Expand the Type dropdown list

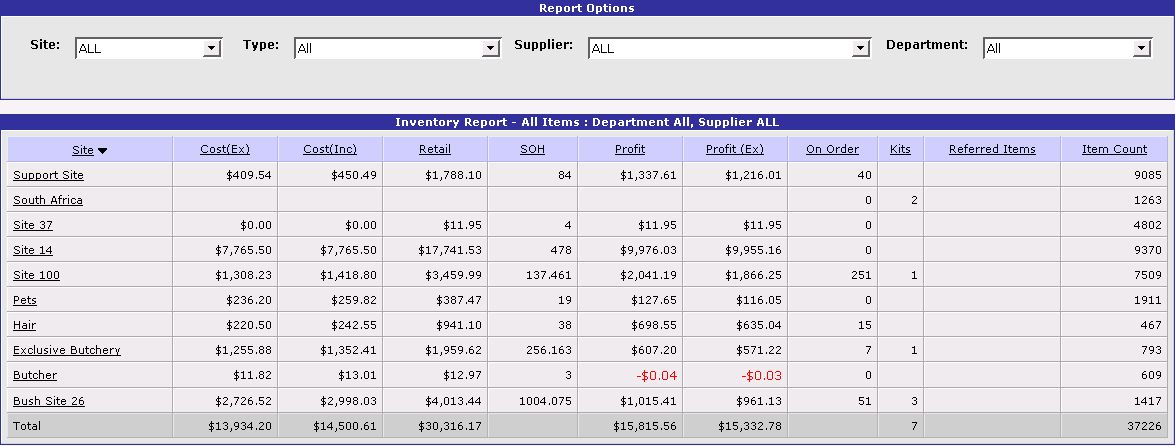tap(397, 48)
